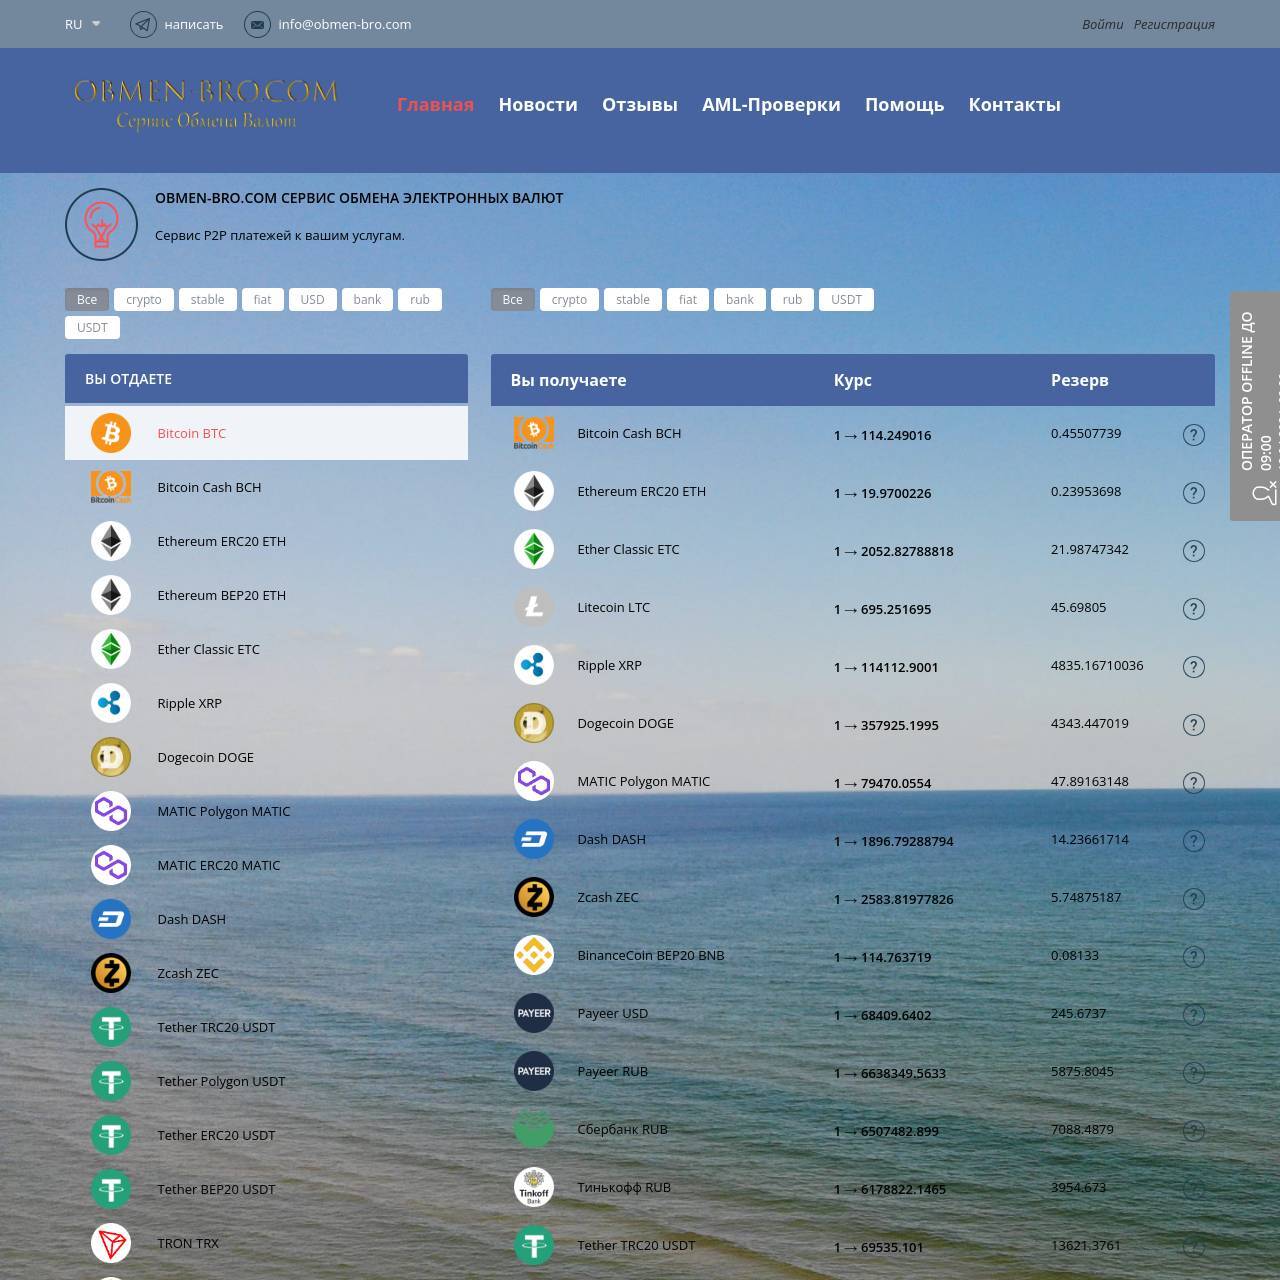This screenshot has width=1280, height=1280.
Task: Open the AML-Проверки menu item
Action: coord(771,104)
